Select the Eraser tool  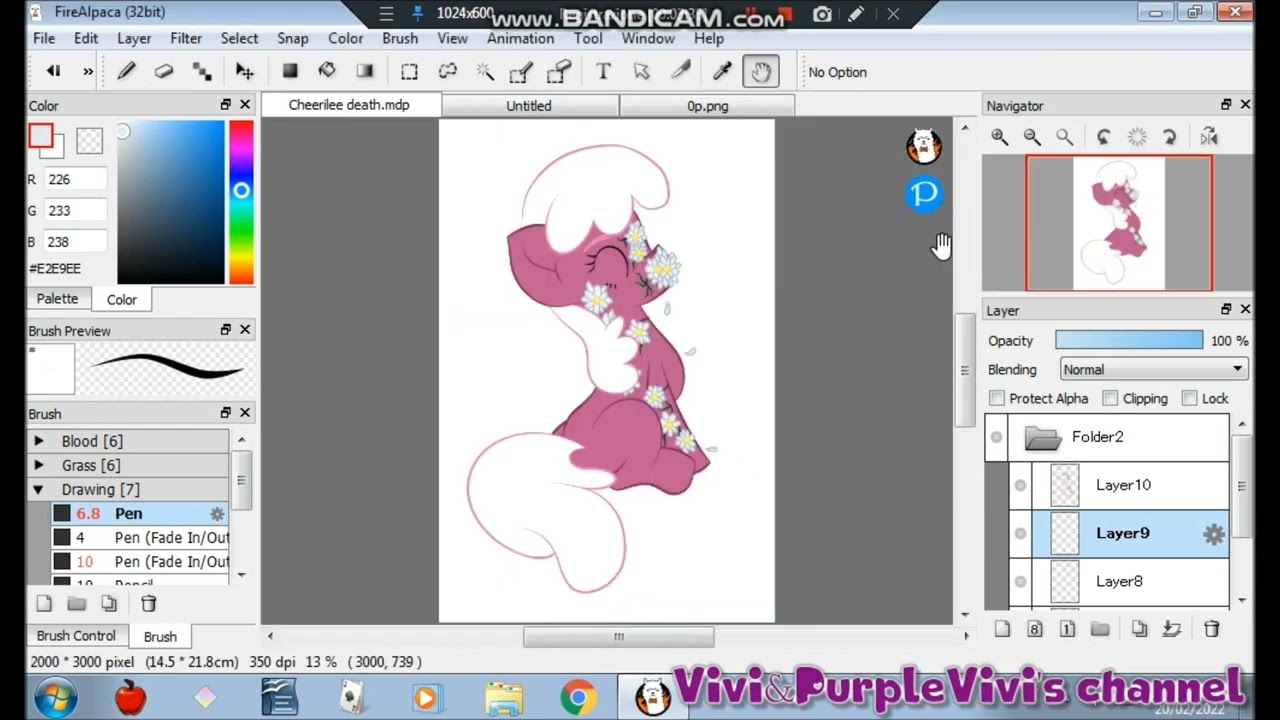(164, 71)
